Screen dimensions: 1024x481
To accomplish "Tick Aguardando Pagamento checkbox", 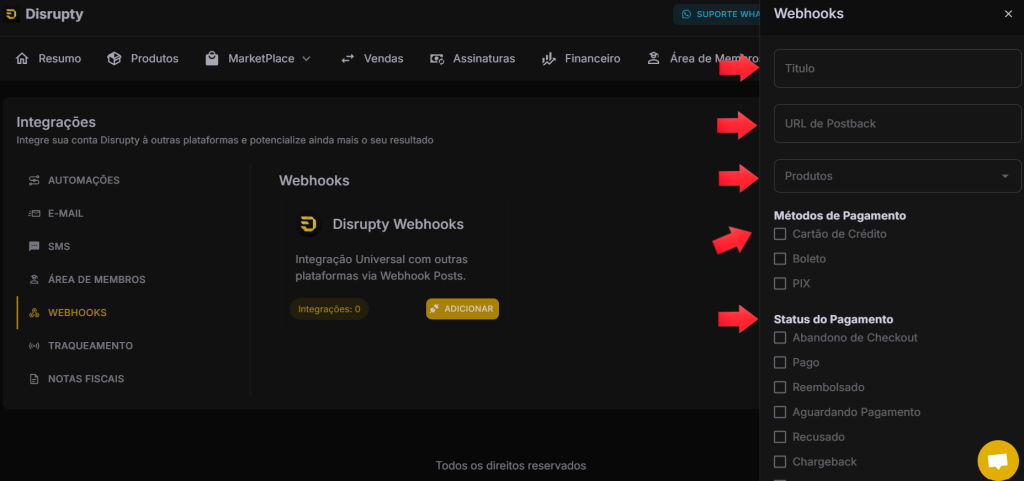I will point(780,412).
